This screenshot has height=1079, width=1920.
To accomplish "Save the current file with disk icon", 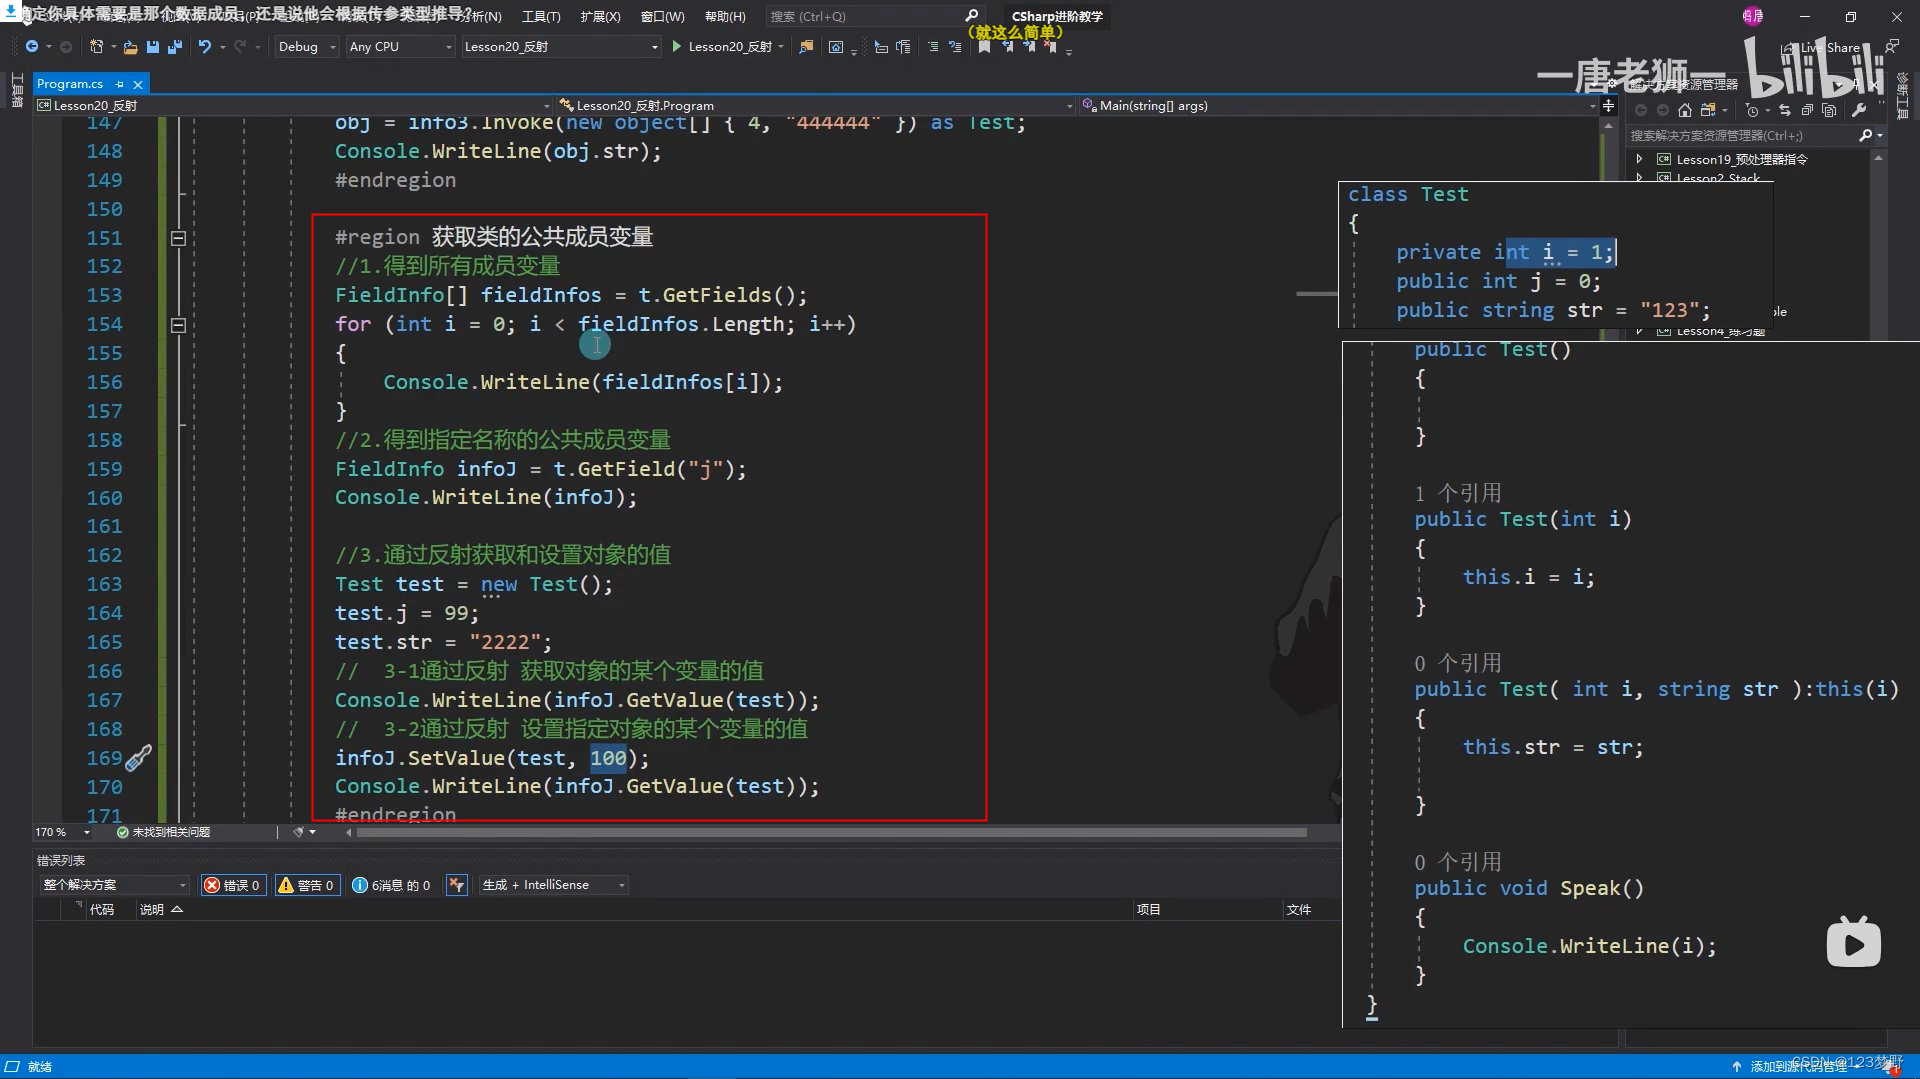I will [153, 47].
